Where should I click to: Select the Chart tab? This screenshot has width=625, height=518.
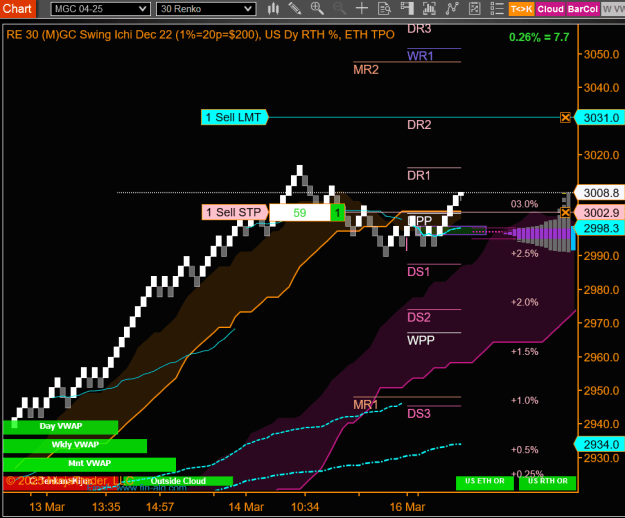point(18,9)
